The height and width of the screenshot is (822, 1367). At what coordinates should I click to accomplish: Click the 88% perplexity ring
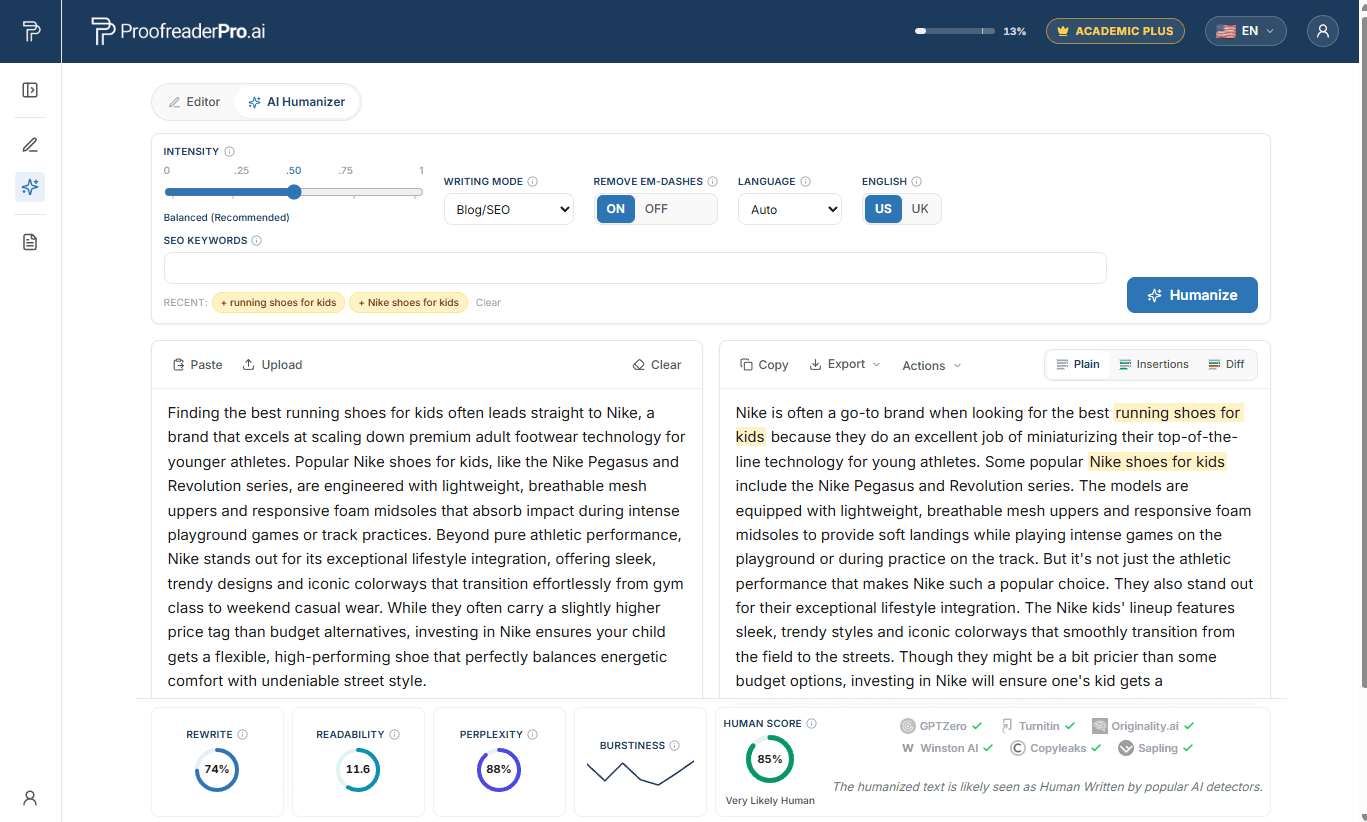tap(499, 770)
